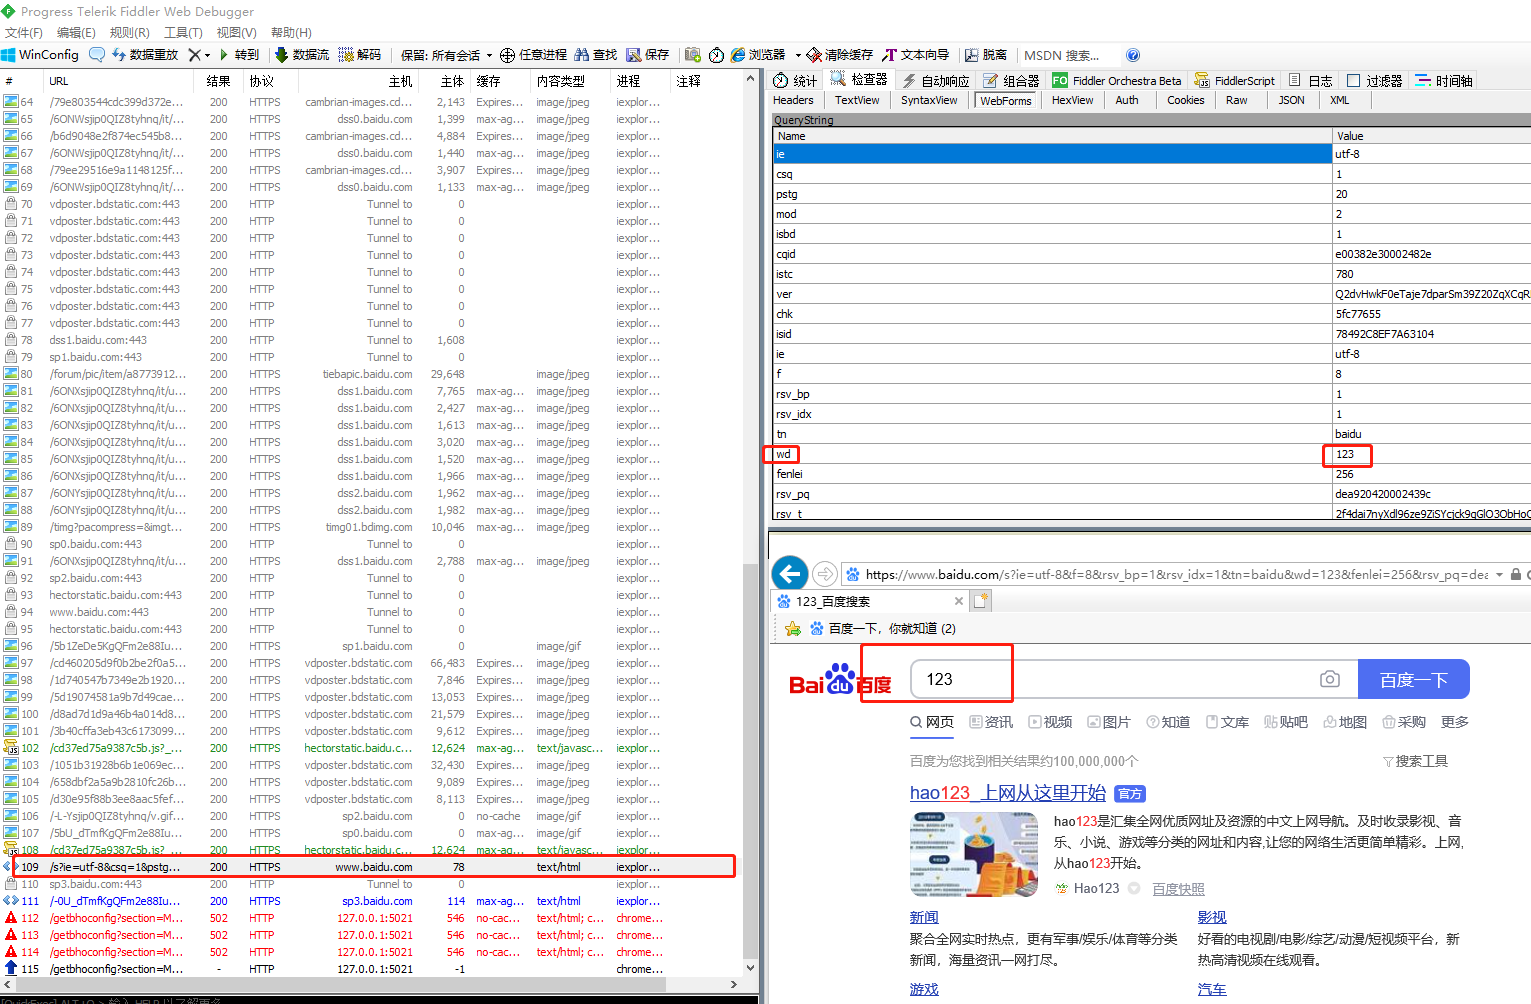Image resolution: width=1531 pixels, height=1004 pixels.
Task: Click the 清除缓存 clear cache button
Action: pyautogui.click(x=840, y=55)
